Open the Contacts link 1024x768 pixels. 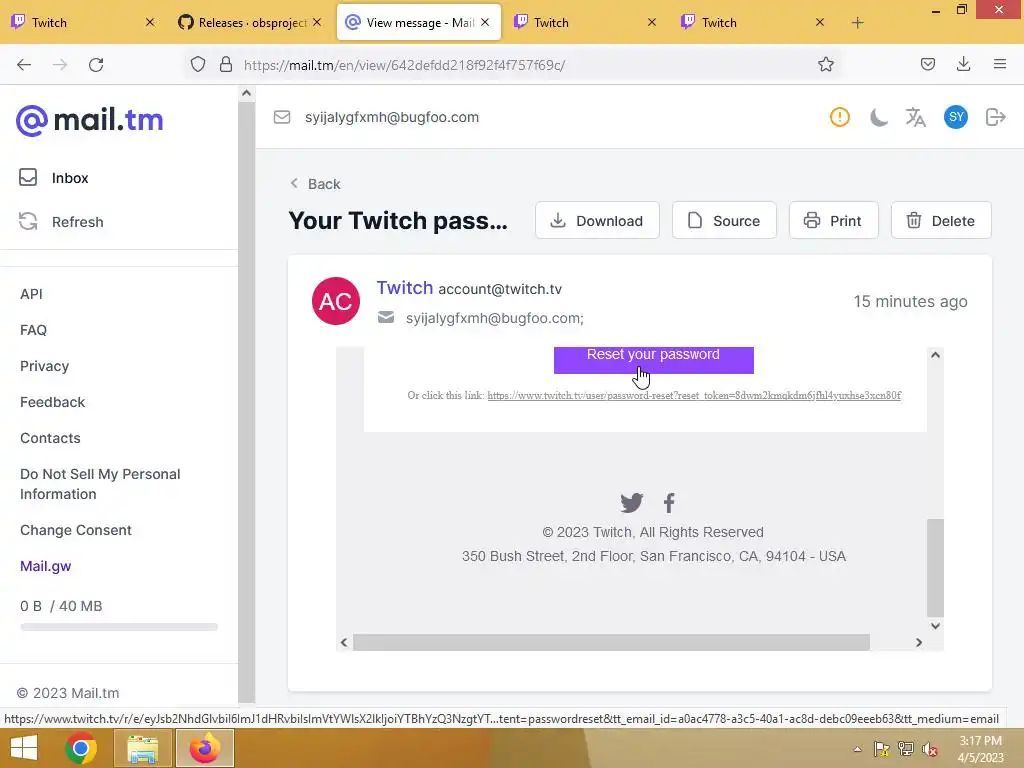50,438
